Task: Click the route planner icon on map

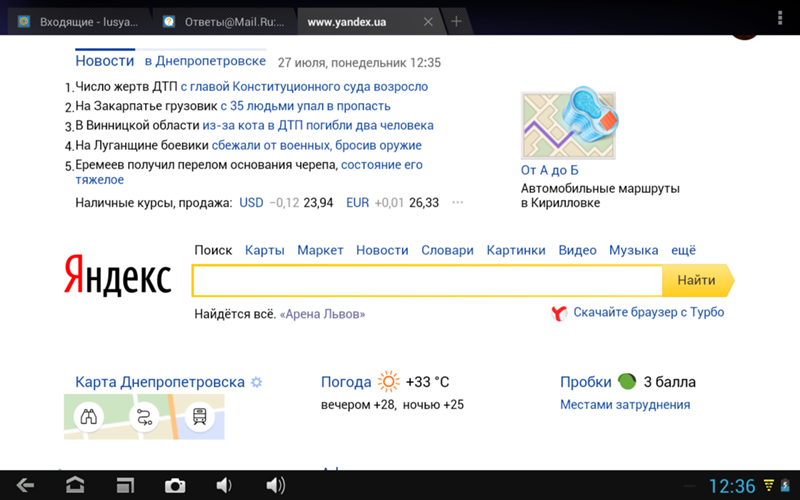Action: pyautogui.click(x=144, y=417)
